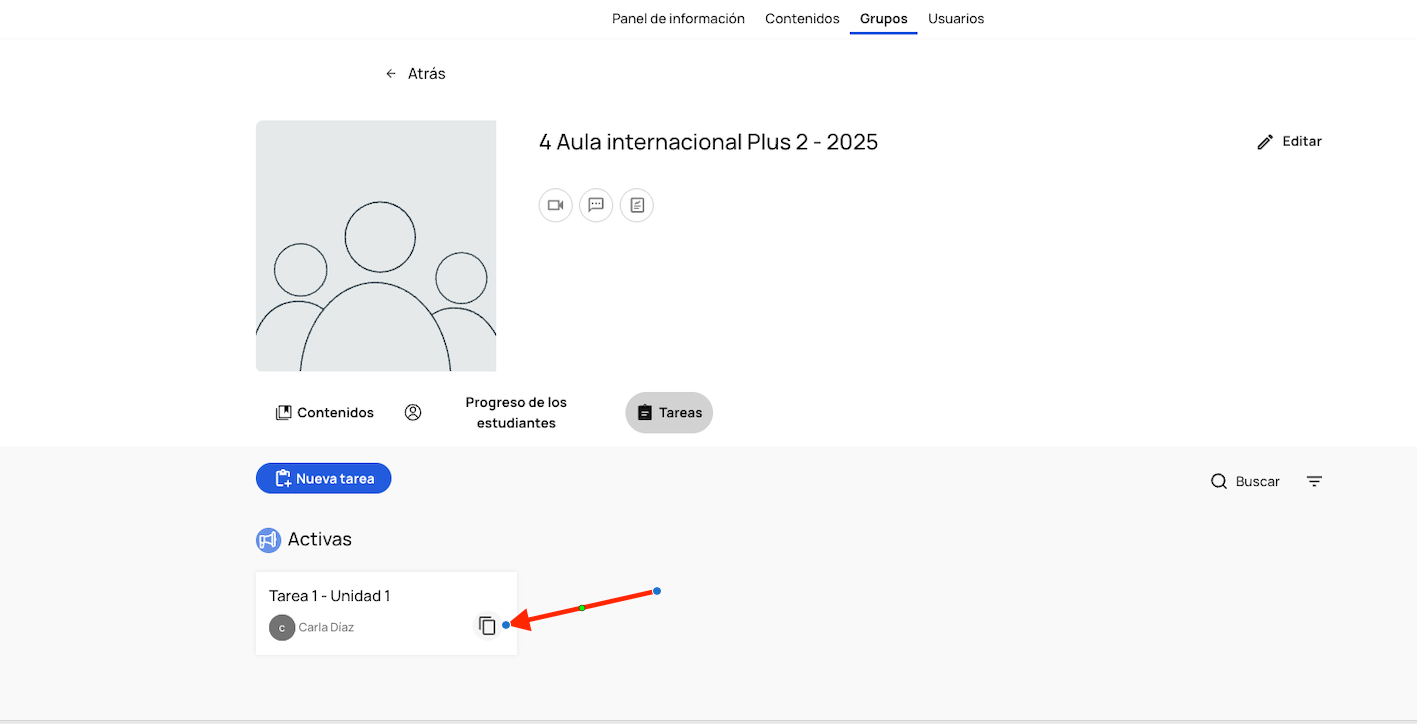
Task: Click the notes document icon under title
Action: click(x=637, y=205)
